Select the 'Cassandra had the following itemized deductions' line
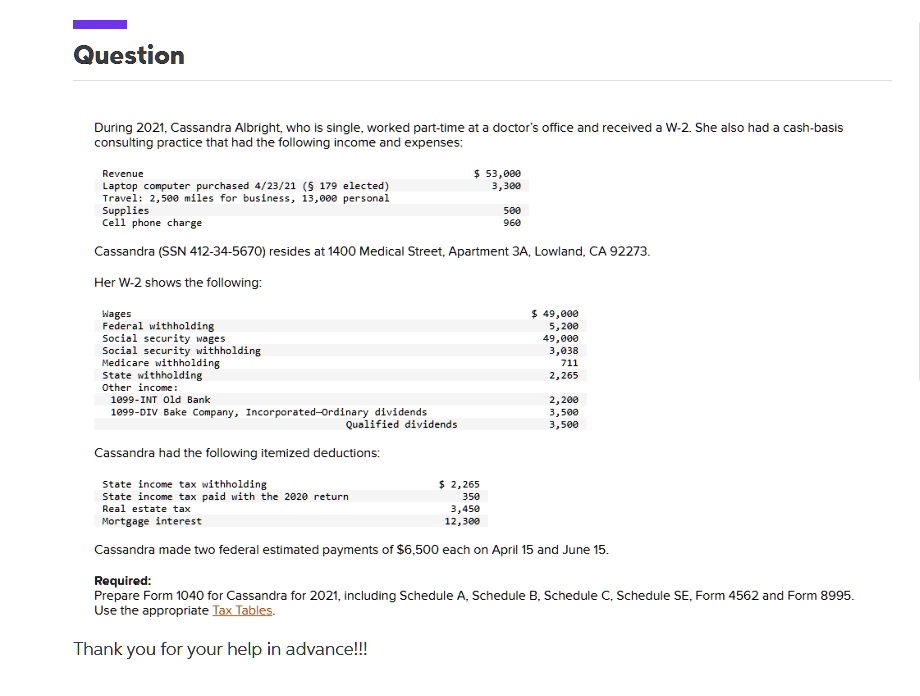The width and height of the screenshot is (920, 696). pos(237,453)
